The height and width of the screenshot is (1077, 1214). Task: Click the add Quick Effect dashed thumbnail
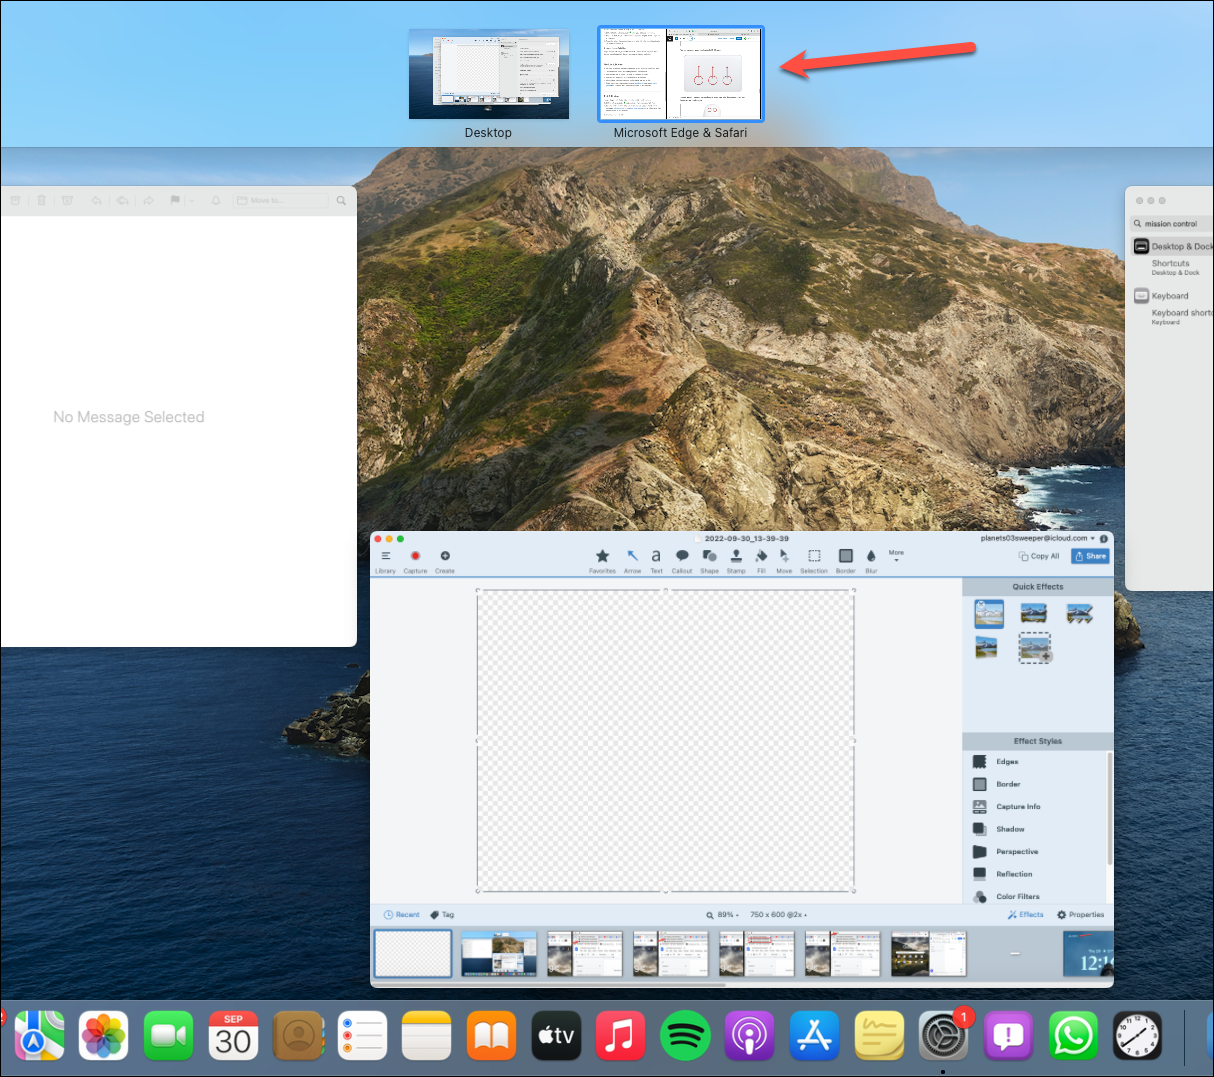point(1035,648)
